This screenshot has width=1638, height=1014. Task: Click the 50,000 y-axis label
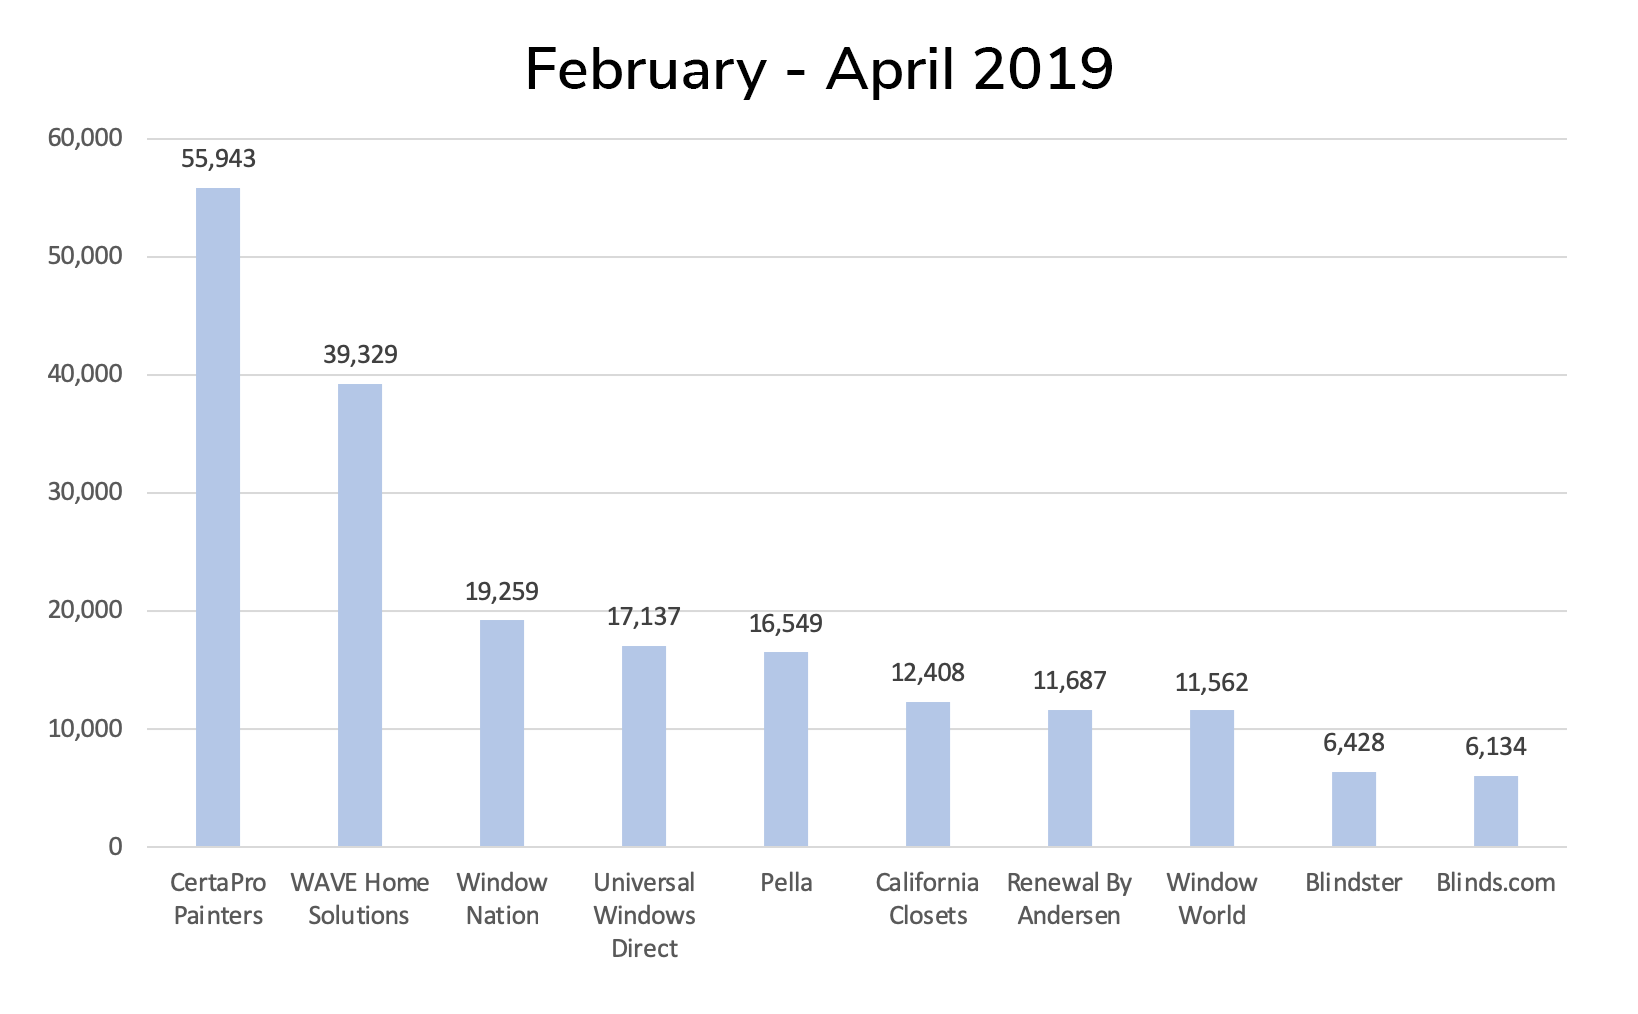[x=85, y=256]
